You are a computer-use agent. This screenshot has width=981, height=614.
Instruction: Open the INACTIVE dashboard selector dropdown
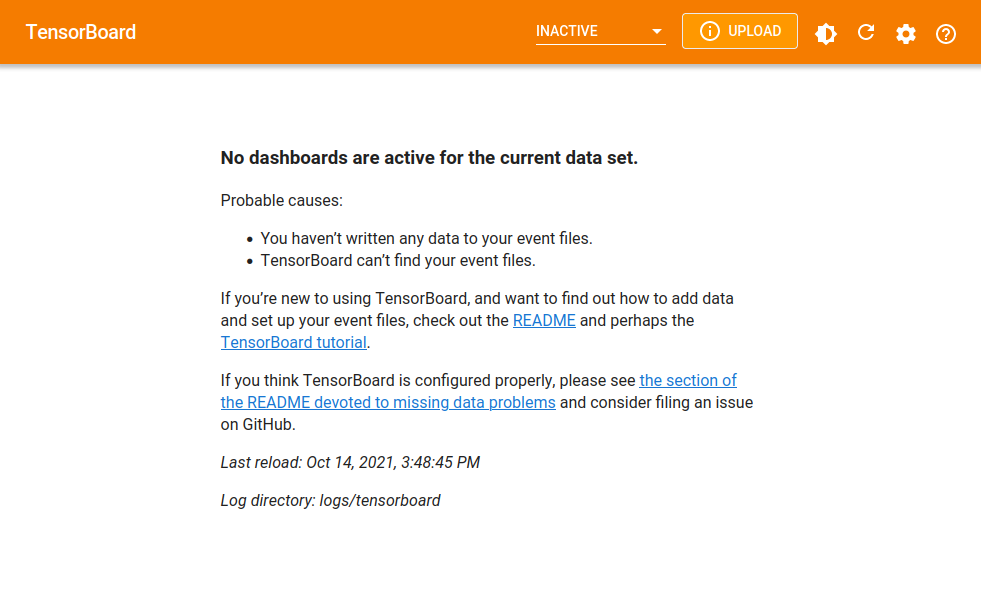[x=600, y=31]
